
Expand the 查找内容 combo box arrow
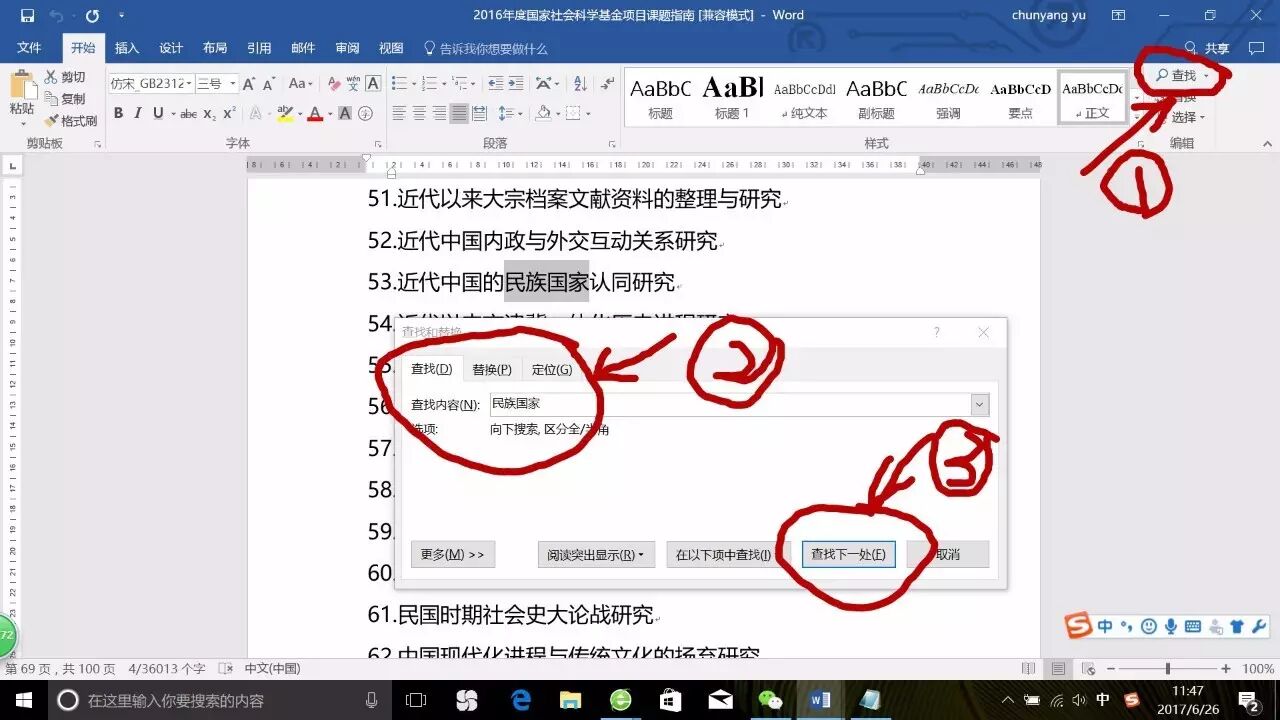tap(980, 404)
